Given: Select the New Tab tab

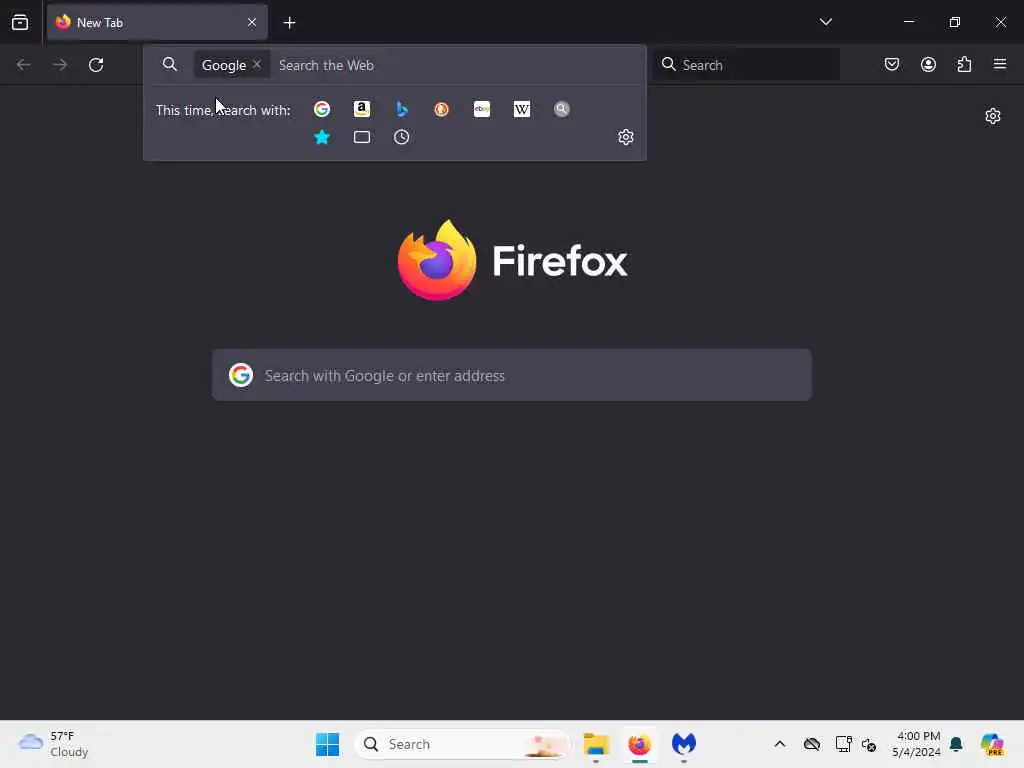Looking at the screenshot, I should point(157,22).
